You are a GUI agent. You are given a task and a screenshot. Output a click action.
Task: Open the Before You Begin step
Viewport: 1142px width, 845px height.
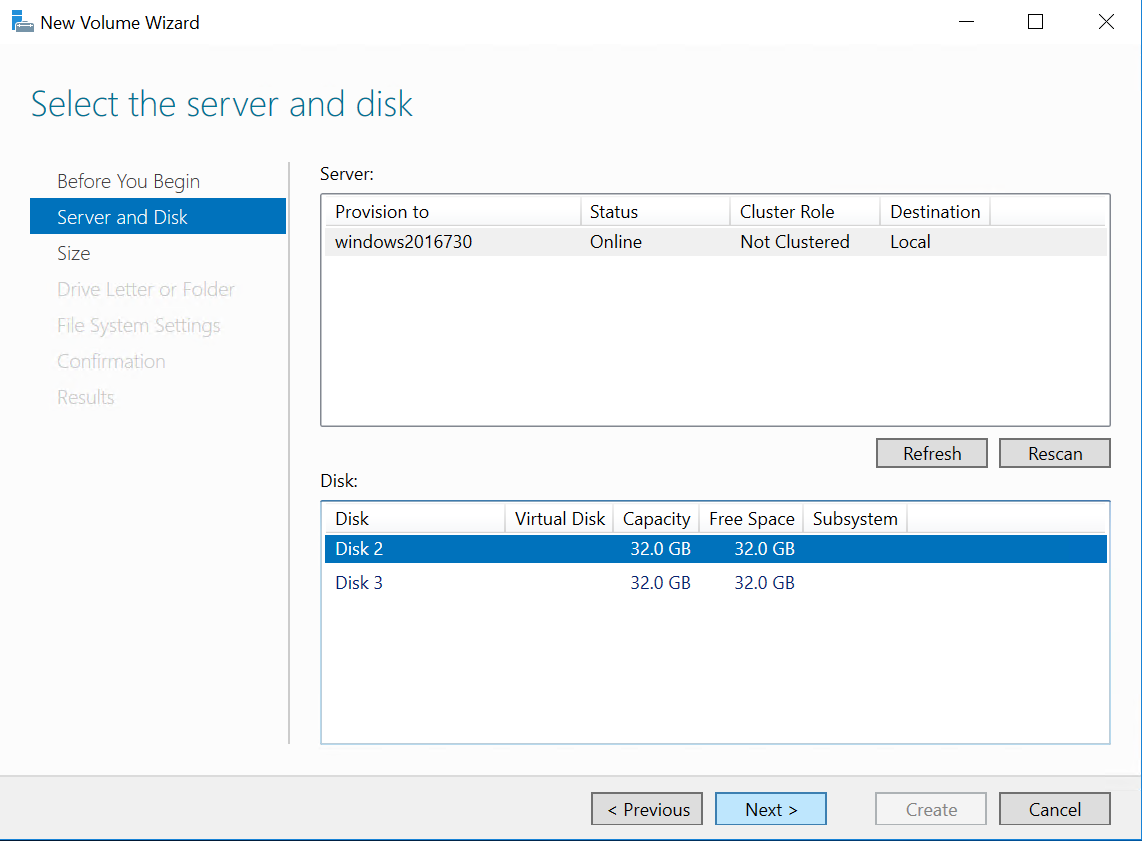point(128,181)
